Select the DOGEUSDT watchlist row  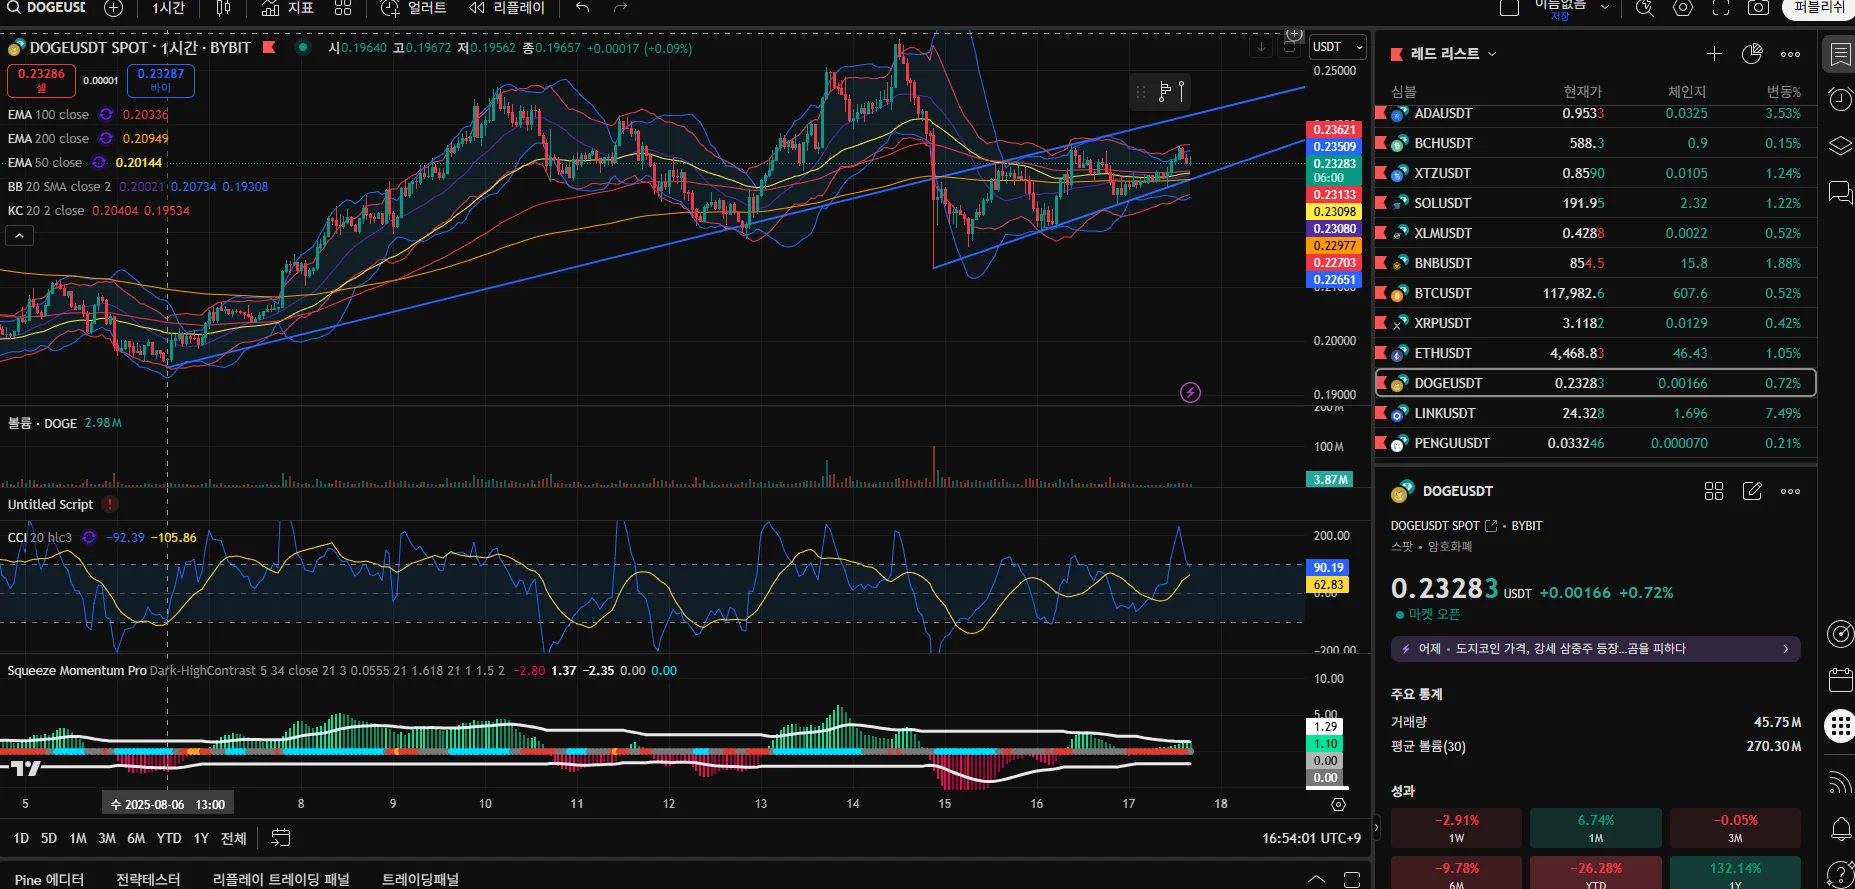point(1595,383)
